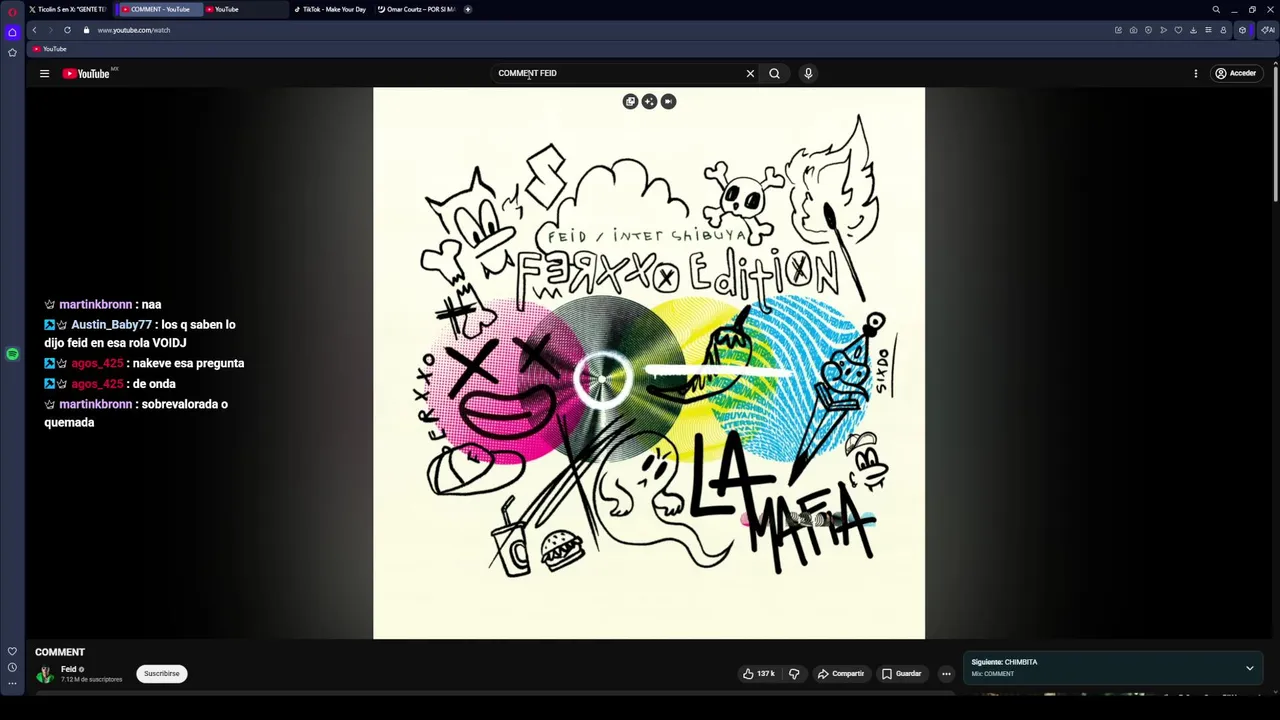Image resolution: width=1280 pixels, height=720 pixels.
Task: Open more actions ellipsis beside Guardar
Action: [946, 674]
